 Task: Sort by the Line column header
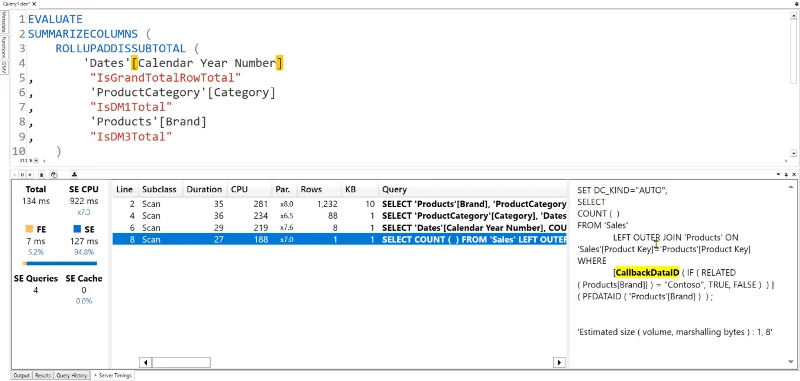[x=124, y=189]
